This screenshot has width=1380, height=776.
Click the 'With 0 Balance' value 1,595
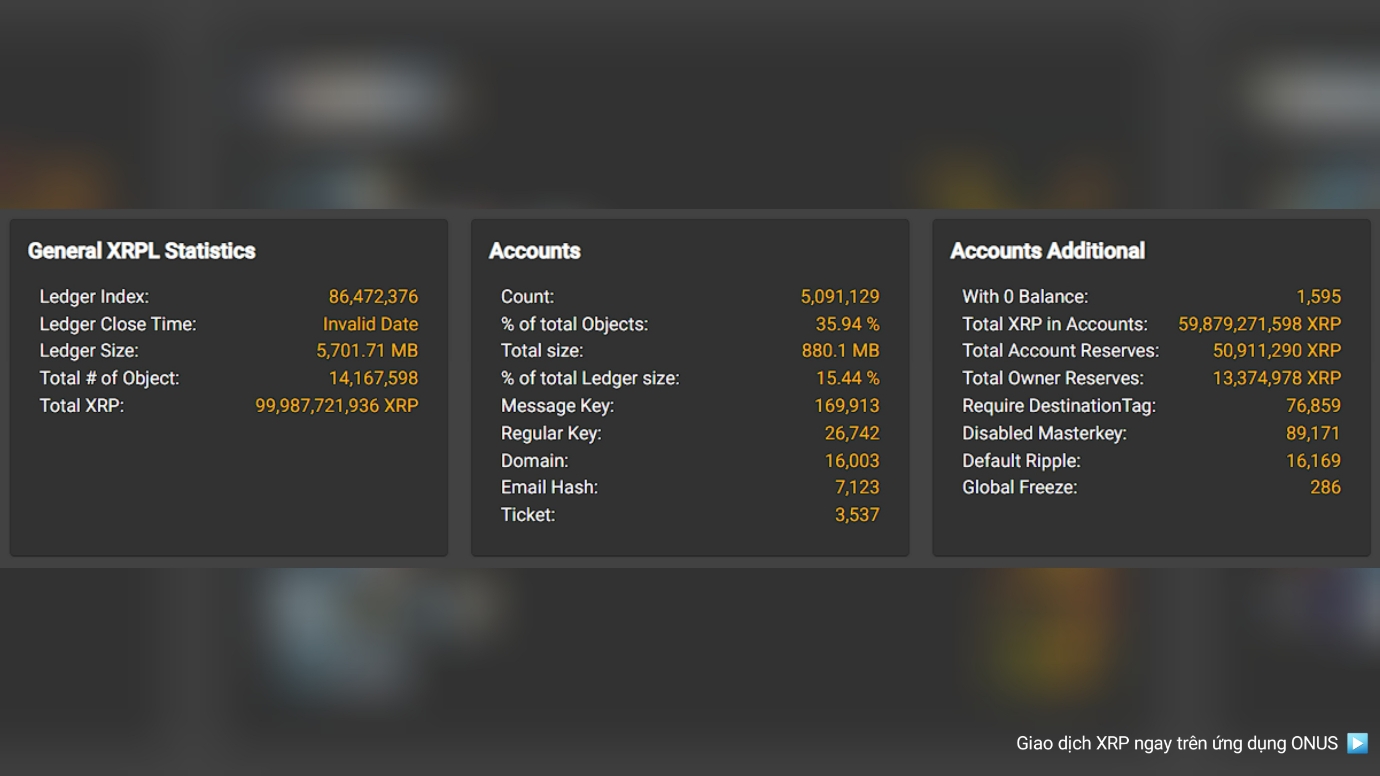1318,297
